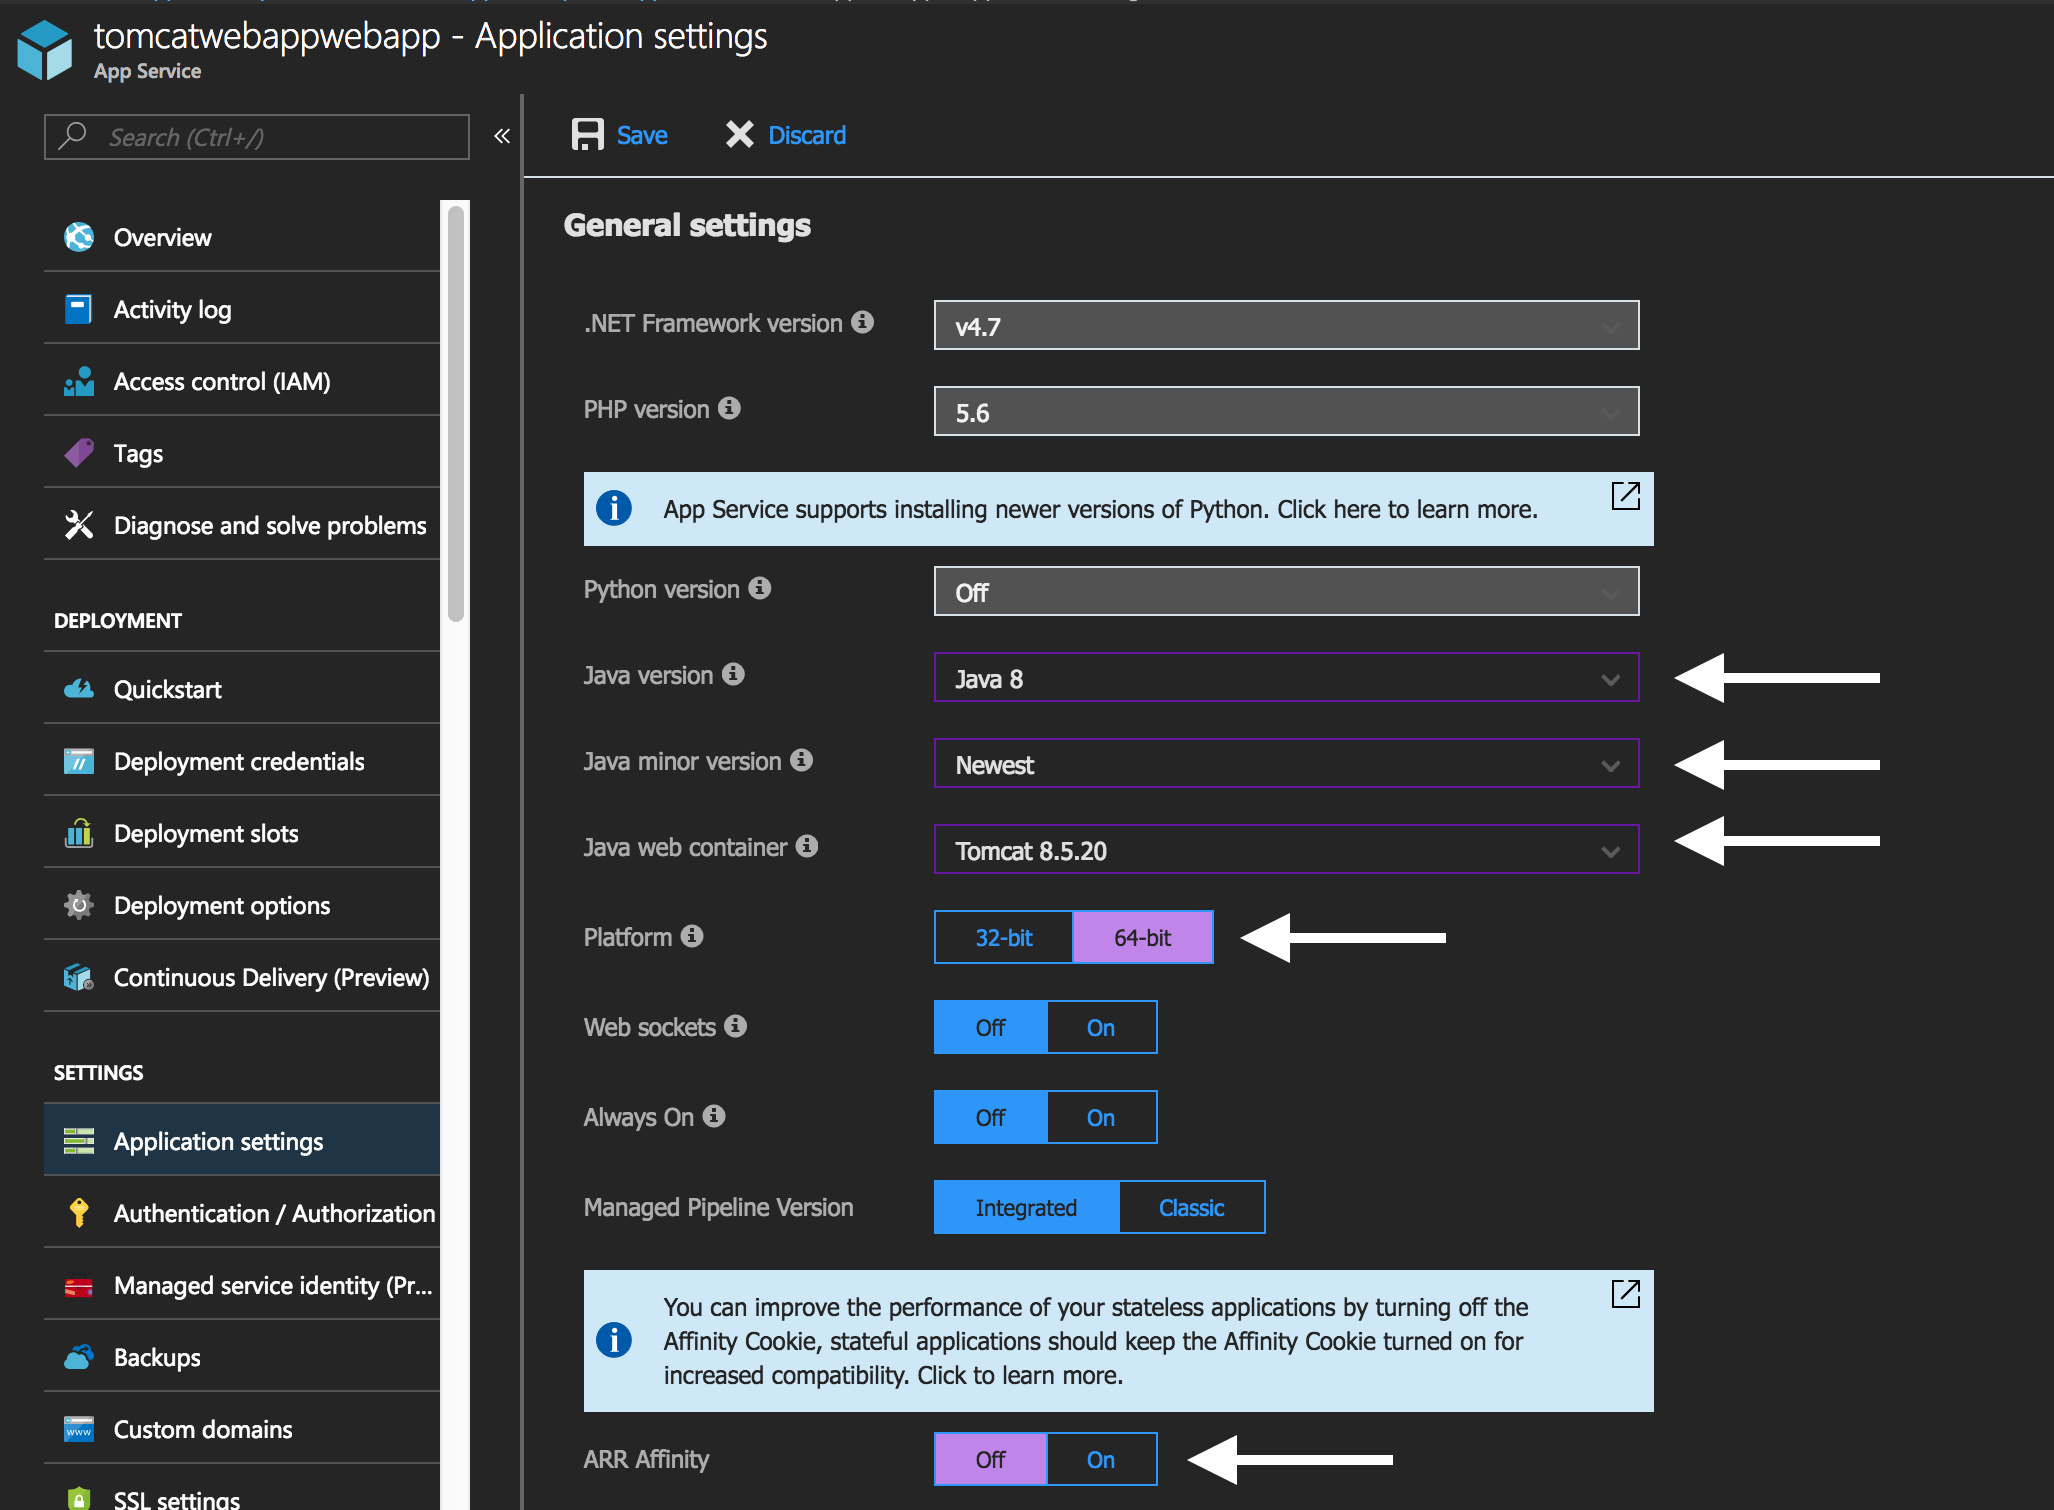Click the Save floppy disk icon
The width and height of the screenshot is (2054, 1510).
click(587, 135)
